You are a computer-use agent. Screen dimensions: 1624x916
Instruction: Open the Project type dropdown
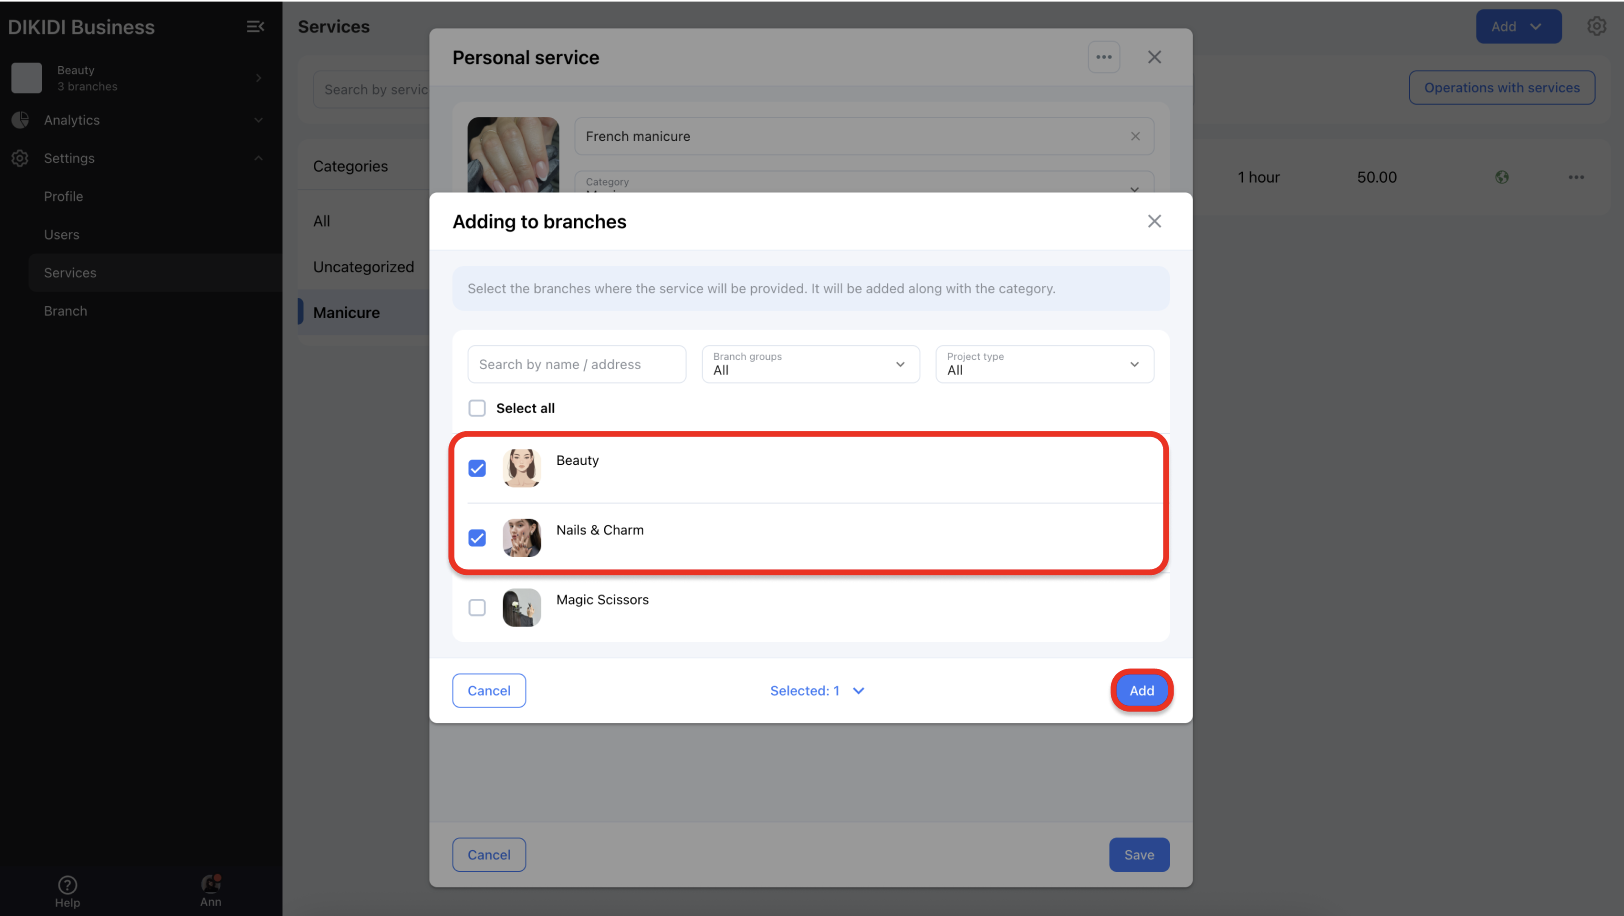point(1044,364)
